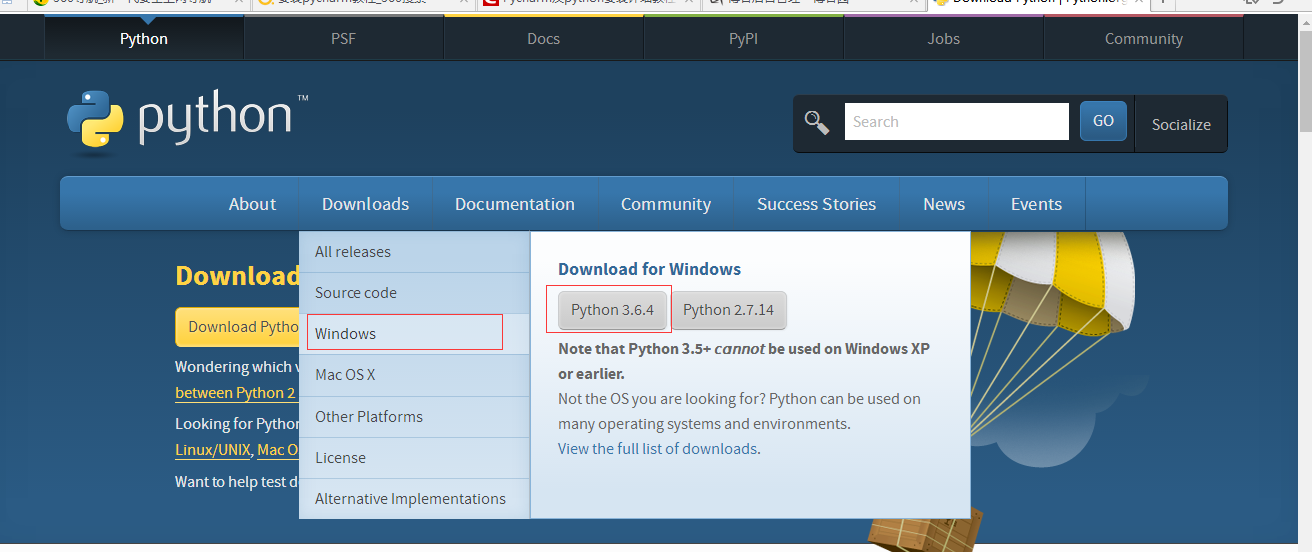This screenshot has width=1312, height=552.
Task: Open the Success Stories menu
Action: click(x=817, y=204)
